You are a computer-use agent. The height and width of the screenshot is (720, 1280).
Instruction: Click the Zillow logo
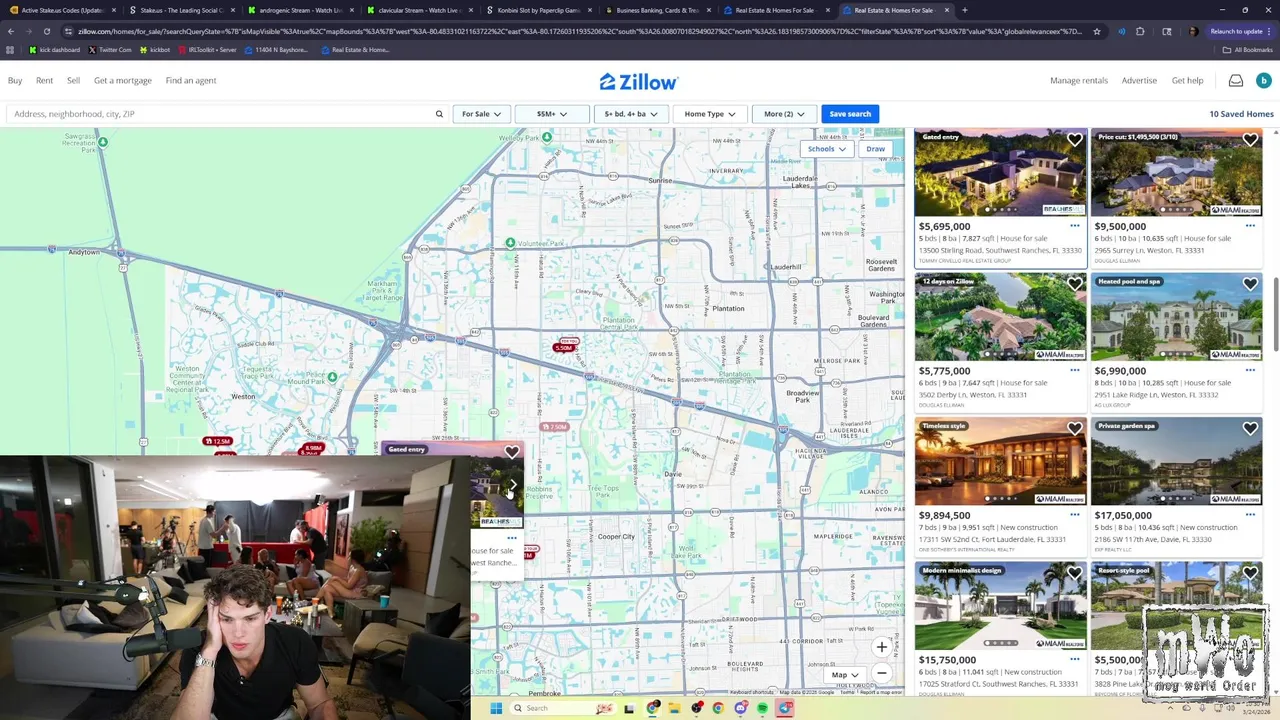[x=639, y=82]
